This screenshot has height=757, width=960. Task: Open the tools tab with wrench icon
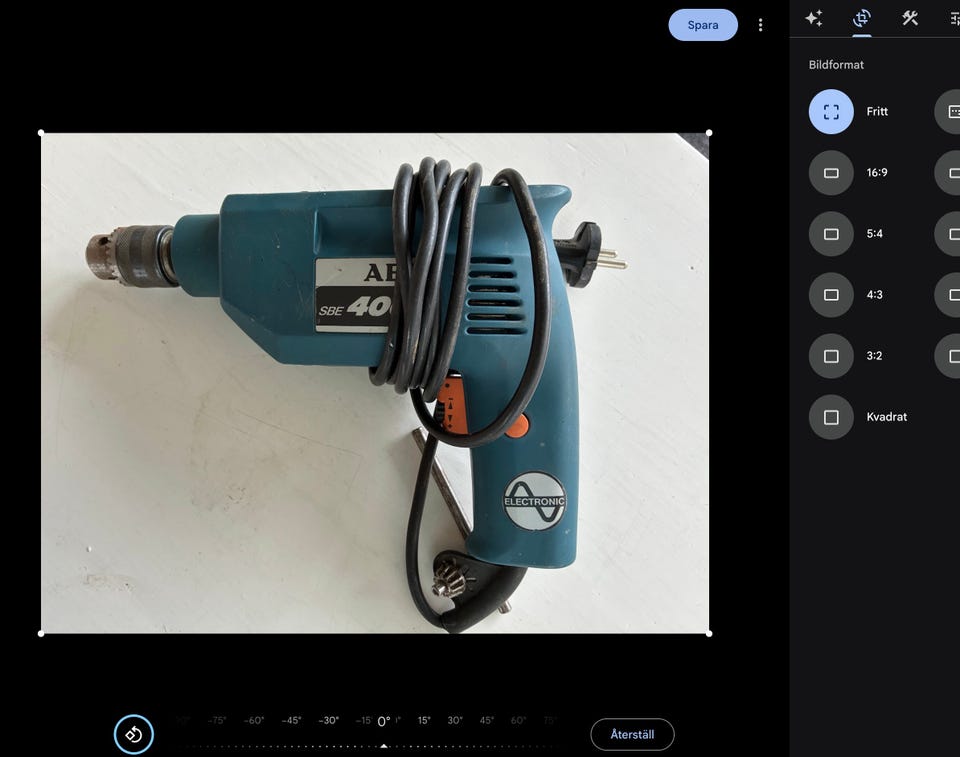pos(910,18)
